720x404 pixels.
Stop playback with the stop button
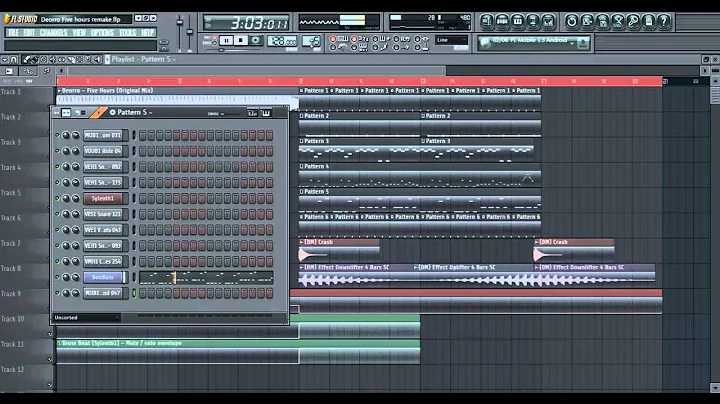pyautogui.click(x=241, y=41)
